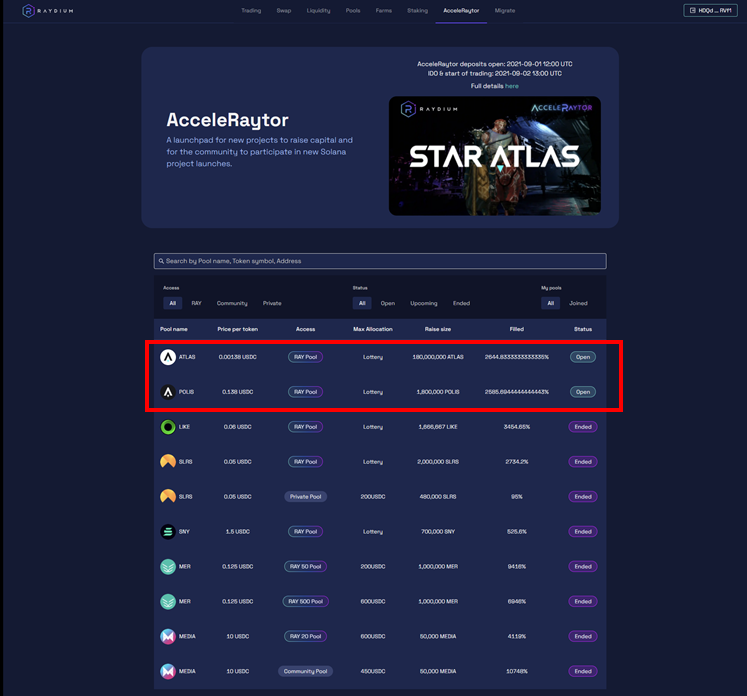Click the RAY 500 Pool badge
This screenshot has height=696, width=747.
click(x=305, y=601)
